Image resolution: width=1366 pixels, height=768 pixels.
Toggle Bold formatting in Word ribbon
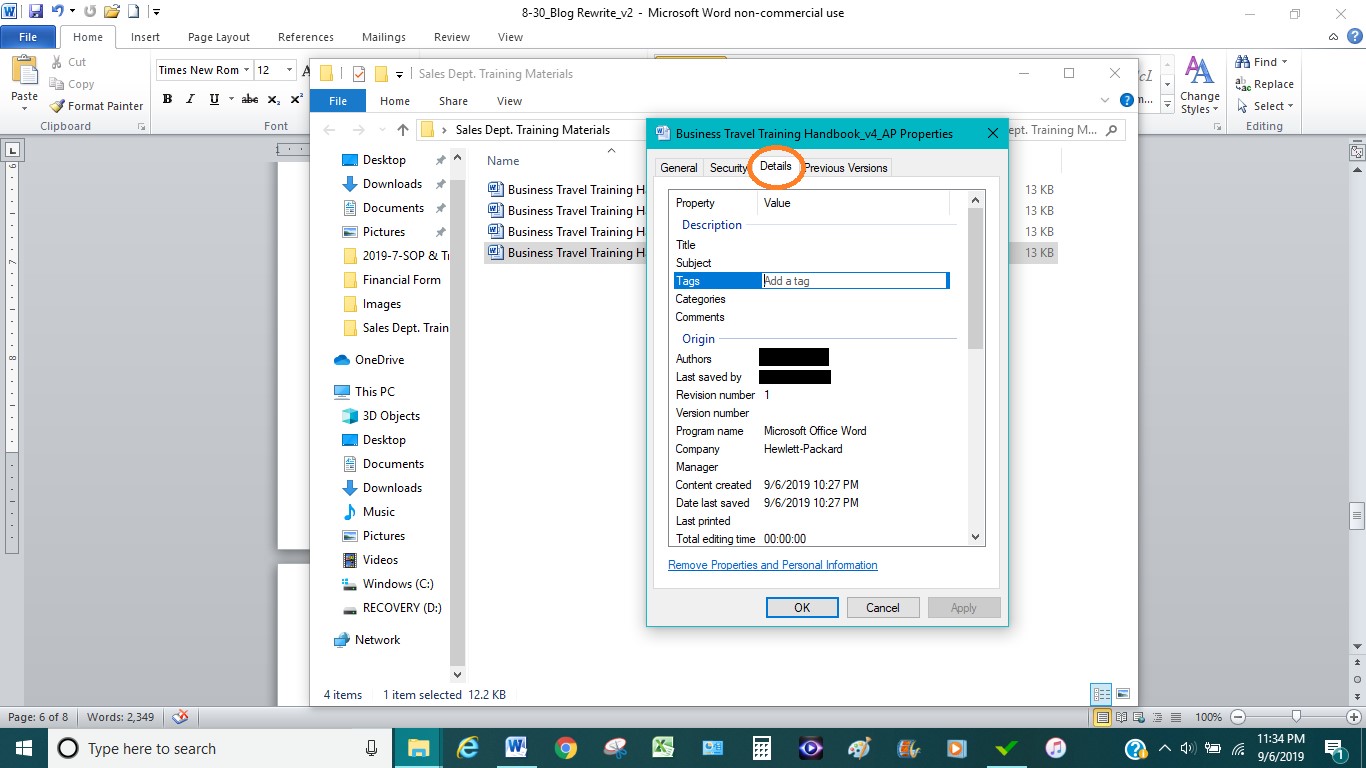coord(167,99)
